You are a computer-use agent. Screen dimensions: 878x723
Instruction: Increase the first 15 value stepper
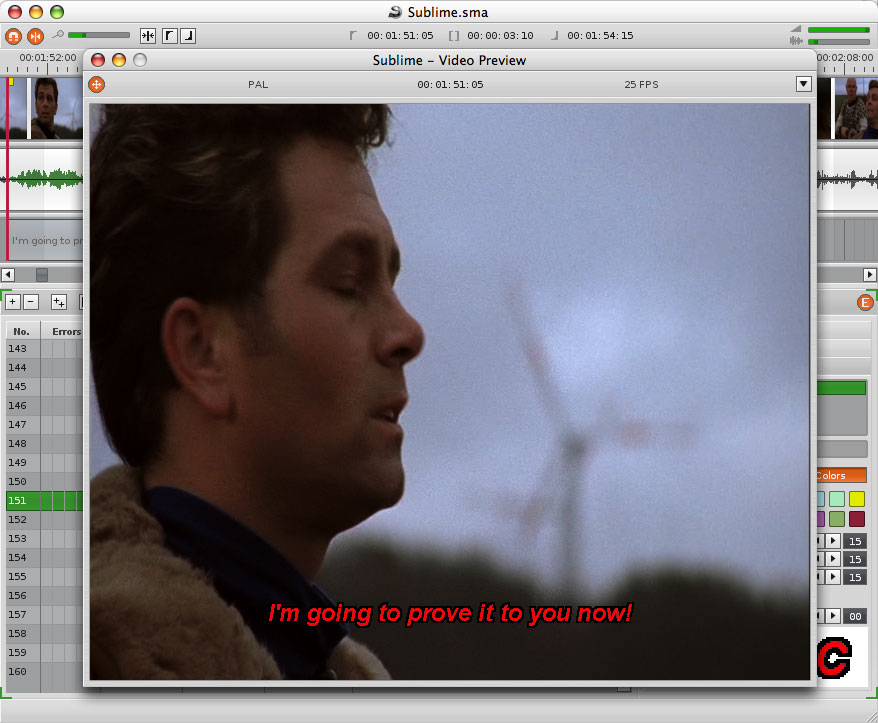coord(833,541)
